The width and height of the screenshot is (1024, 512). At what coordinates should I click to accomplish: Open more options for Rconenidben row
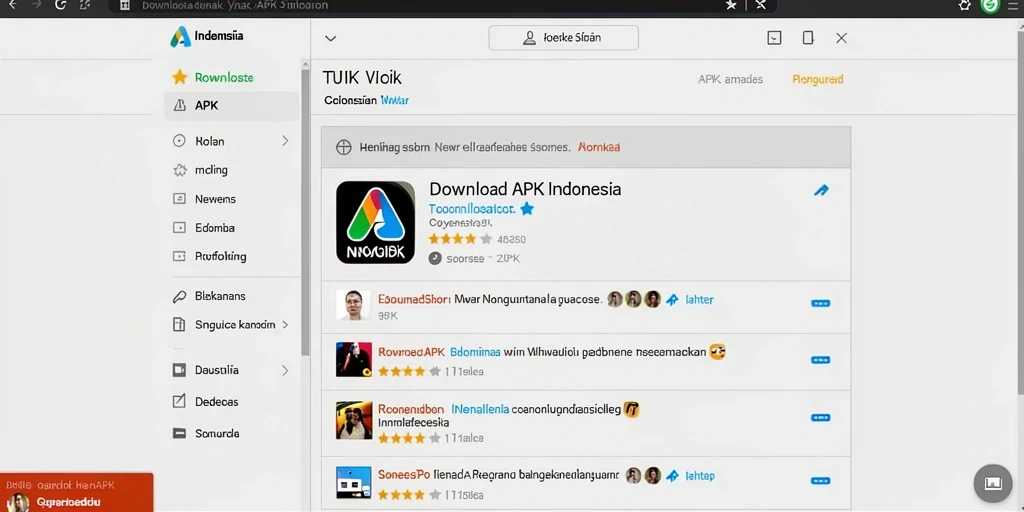[x=820, y=417]
